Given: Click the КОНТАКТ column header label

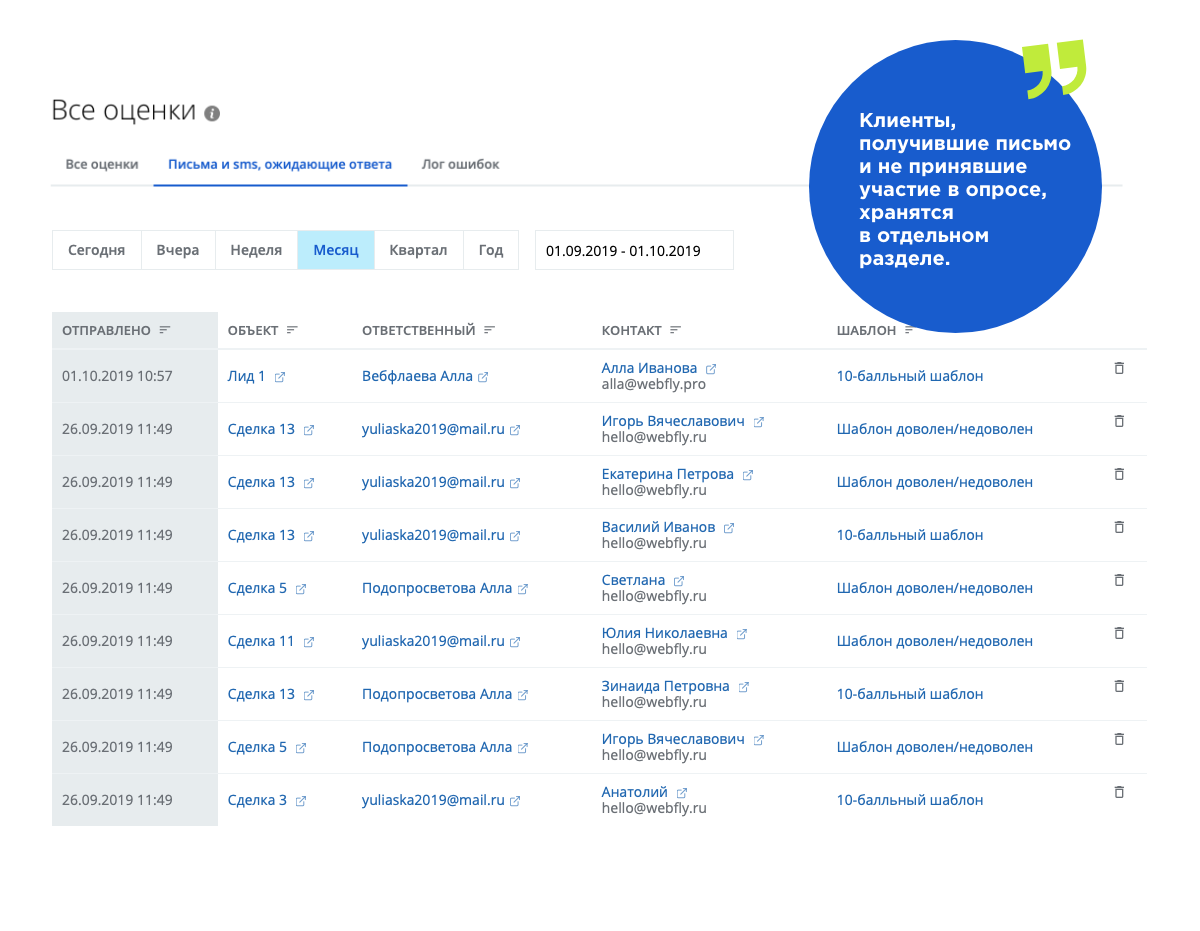Looking at the screenshot, I should 632,330.
